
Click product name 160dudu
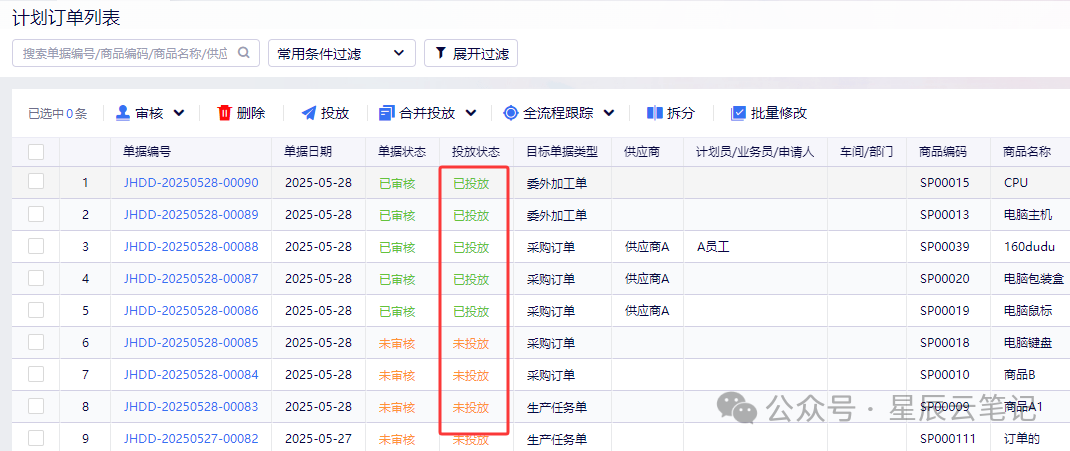pyautogui.click(x=1030, y=247)
